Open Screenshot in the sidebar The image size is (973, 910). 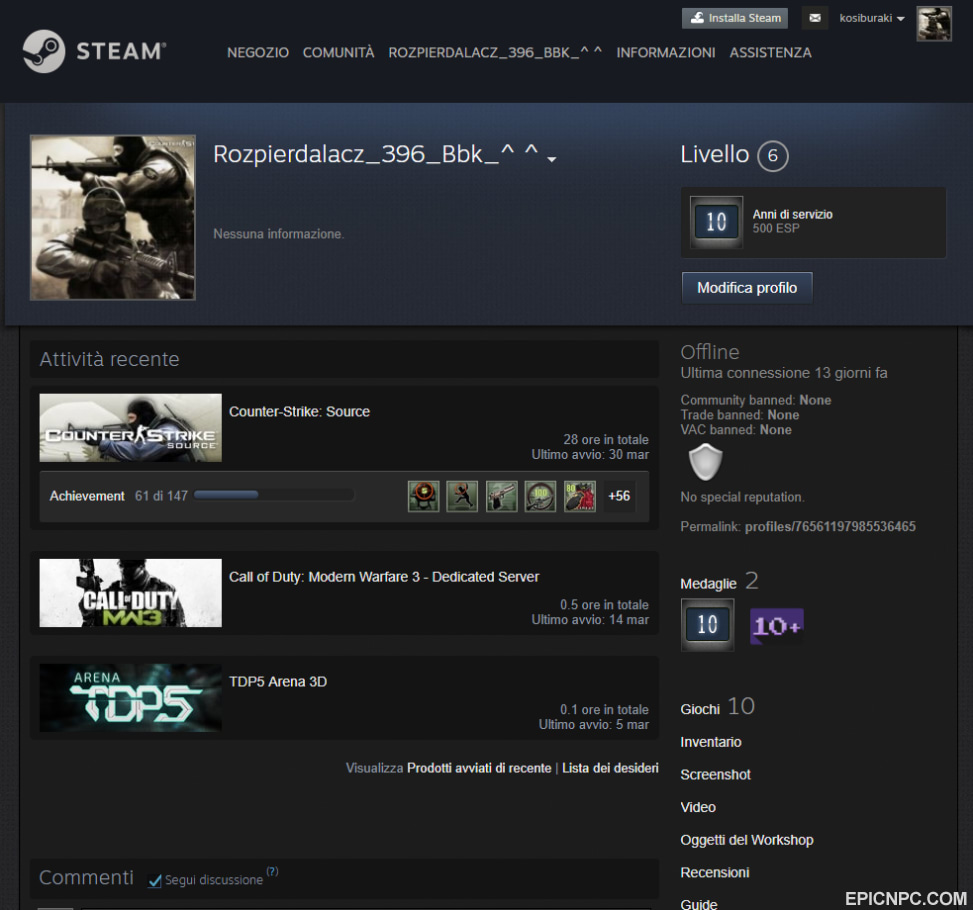[x=715, y=775]
